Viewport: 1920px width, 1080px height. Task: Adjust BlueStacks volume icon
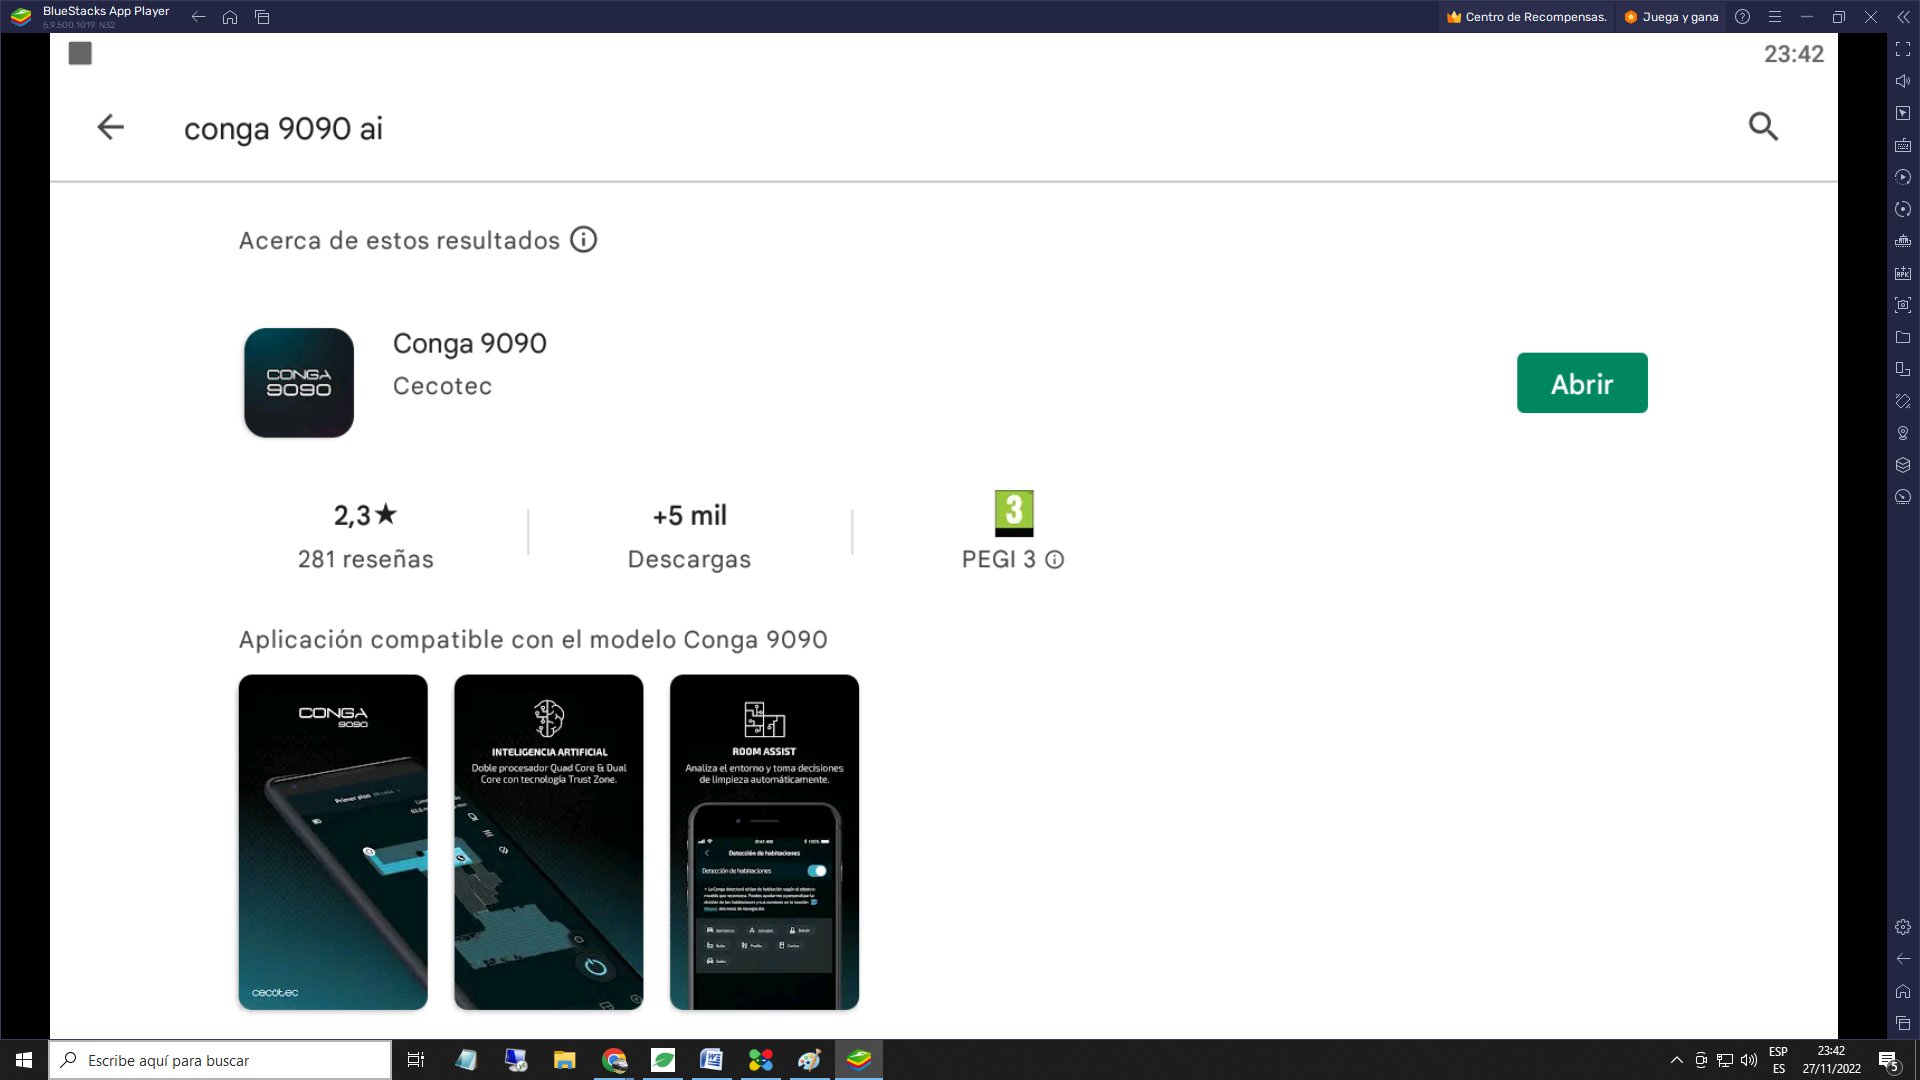1903,81
